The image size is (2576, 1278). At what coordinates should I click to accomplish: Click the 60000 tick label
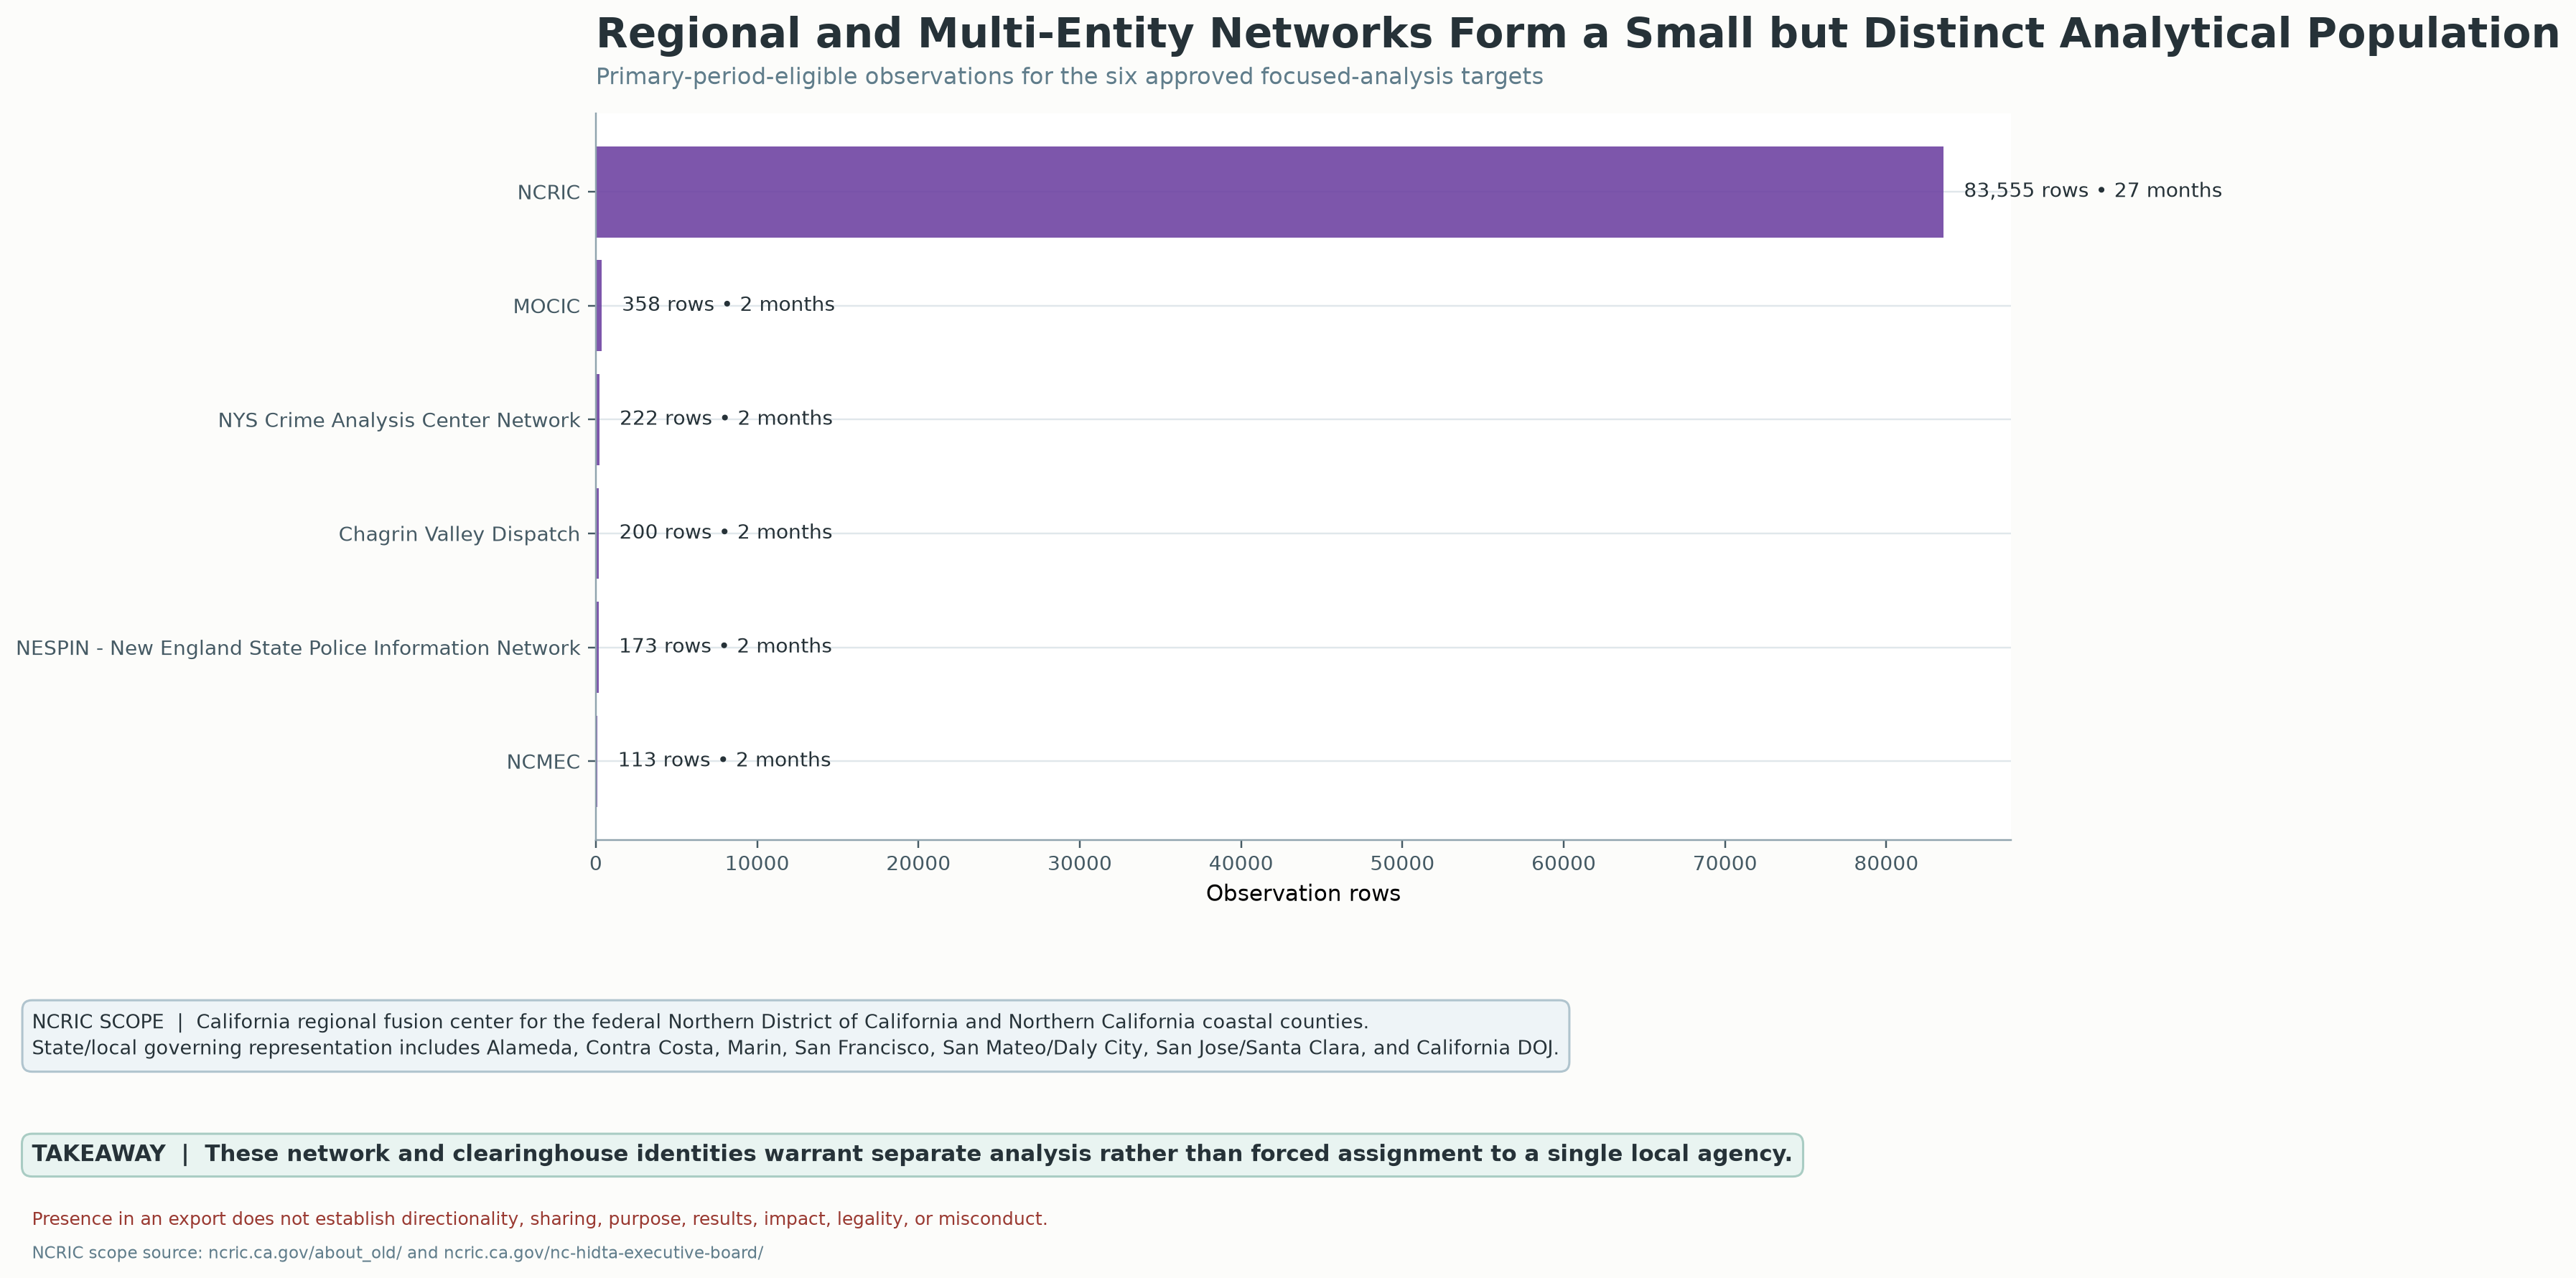point(1564,865)
